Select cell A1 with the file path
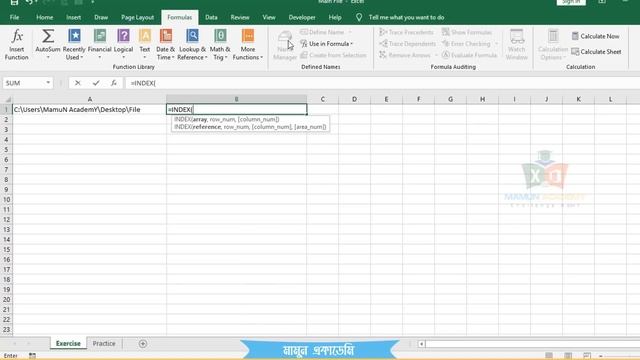640x360 pixels. 89,109
